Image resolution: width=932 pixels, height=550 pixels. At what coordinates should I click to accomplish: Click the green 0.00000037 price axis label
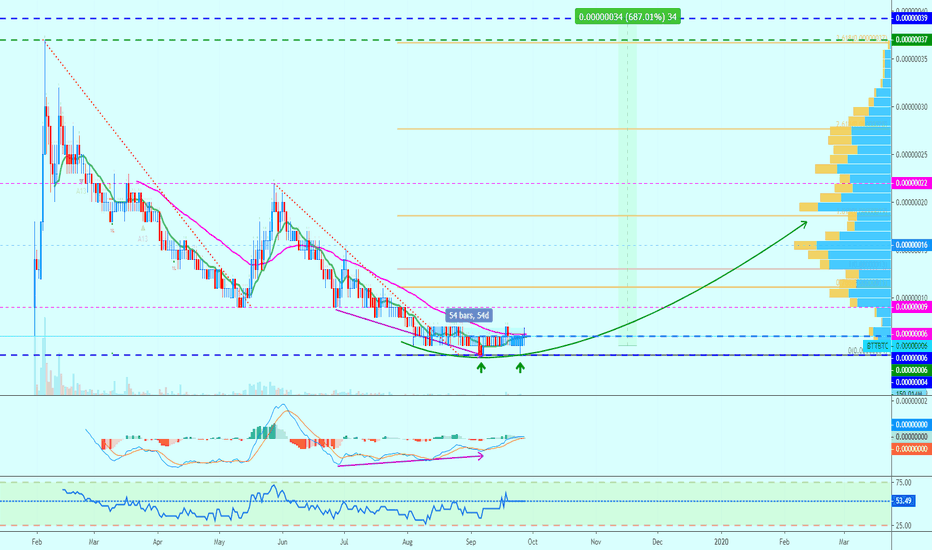tap(911, 40)
